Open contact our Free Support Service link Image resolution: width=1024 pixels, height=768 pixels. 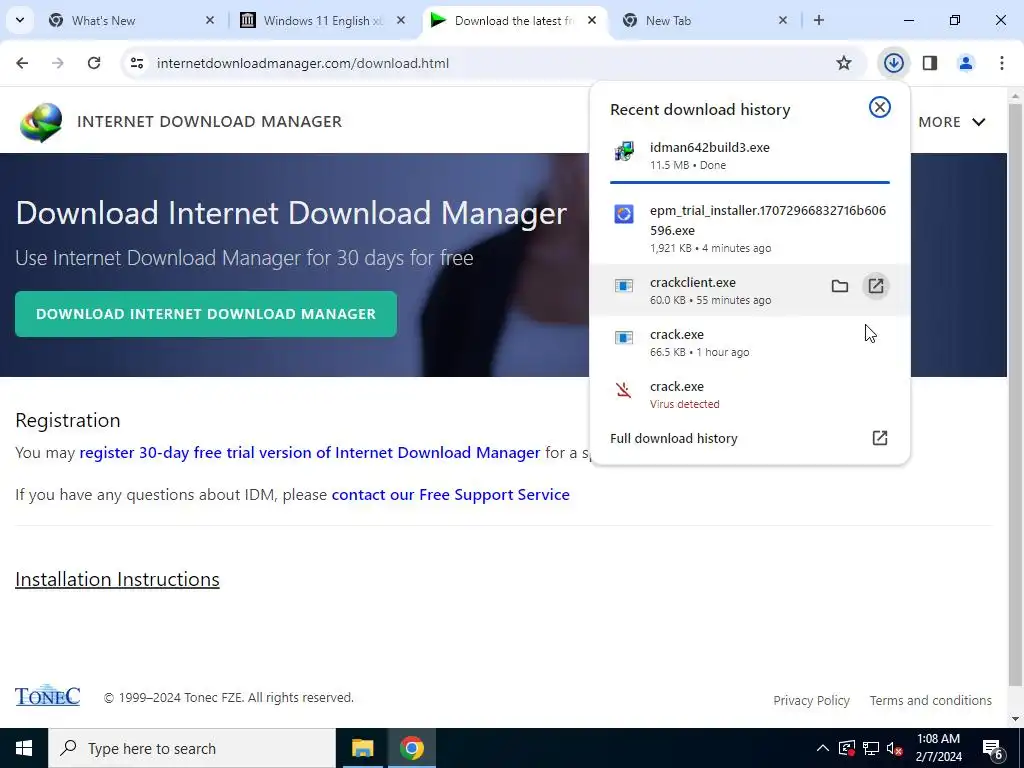tap(451, 494)
